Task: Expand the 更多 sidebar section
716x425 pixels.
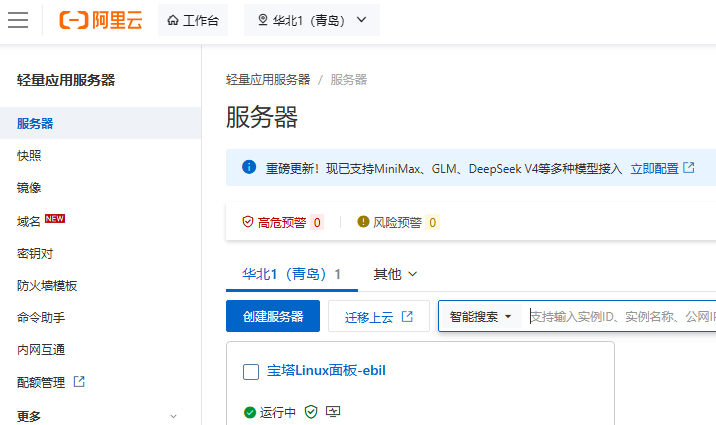Action: point(97,416)
